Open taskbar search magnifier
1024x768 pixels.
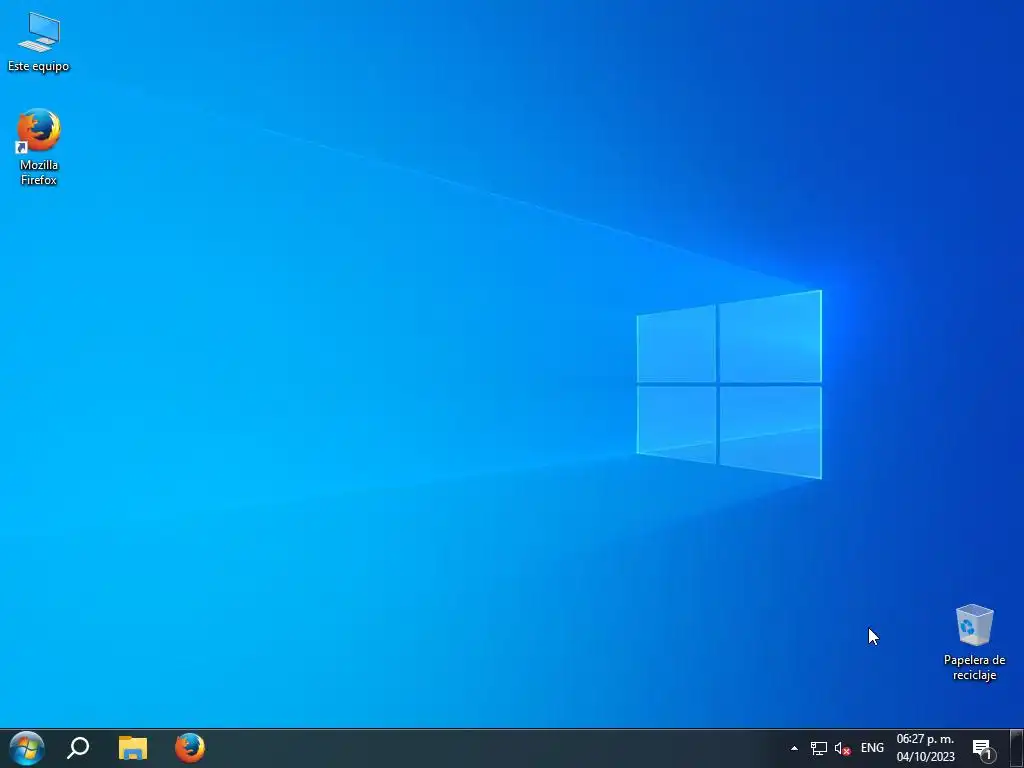[78, 748]
